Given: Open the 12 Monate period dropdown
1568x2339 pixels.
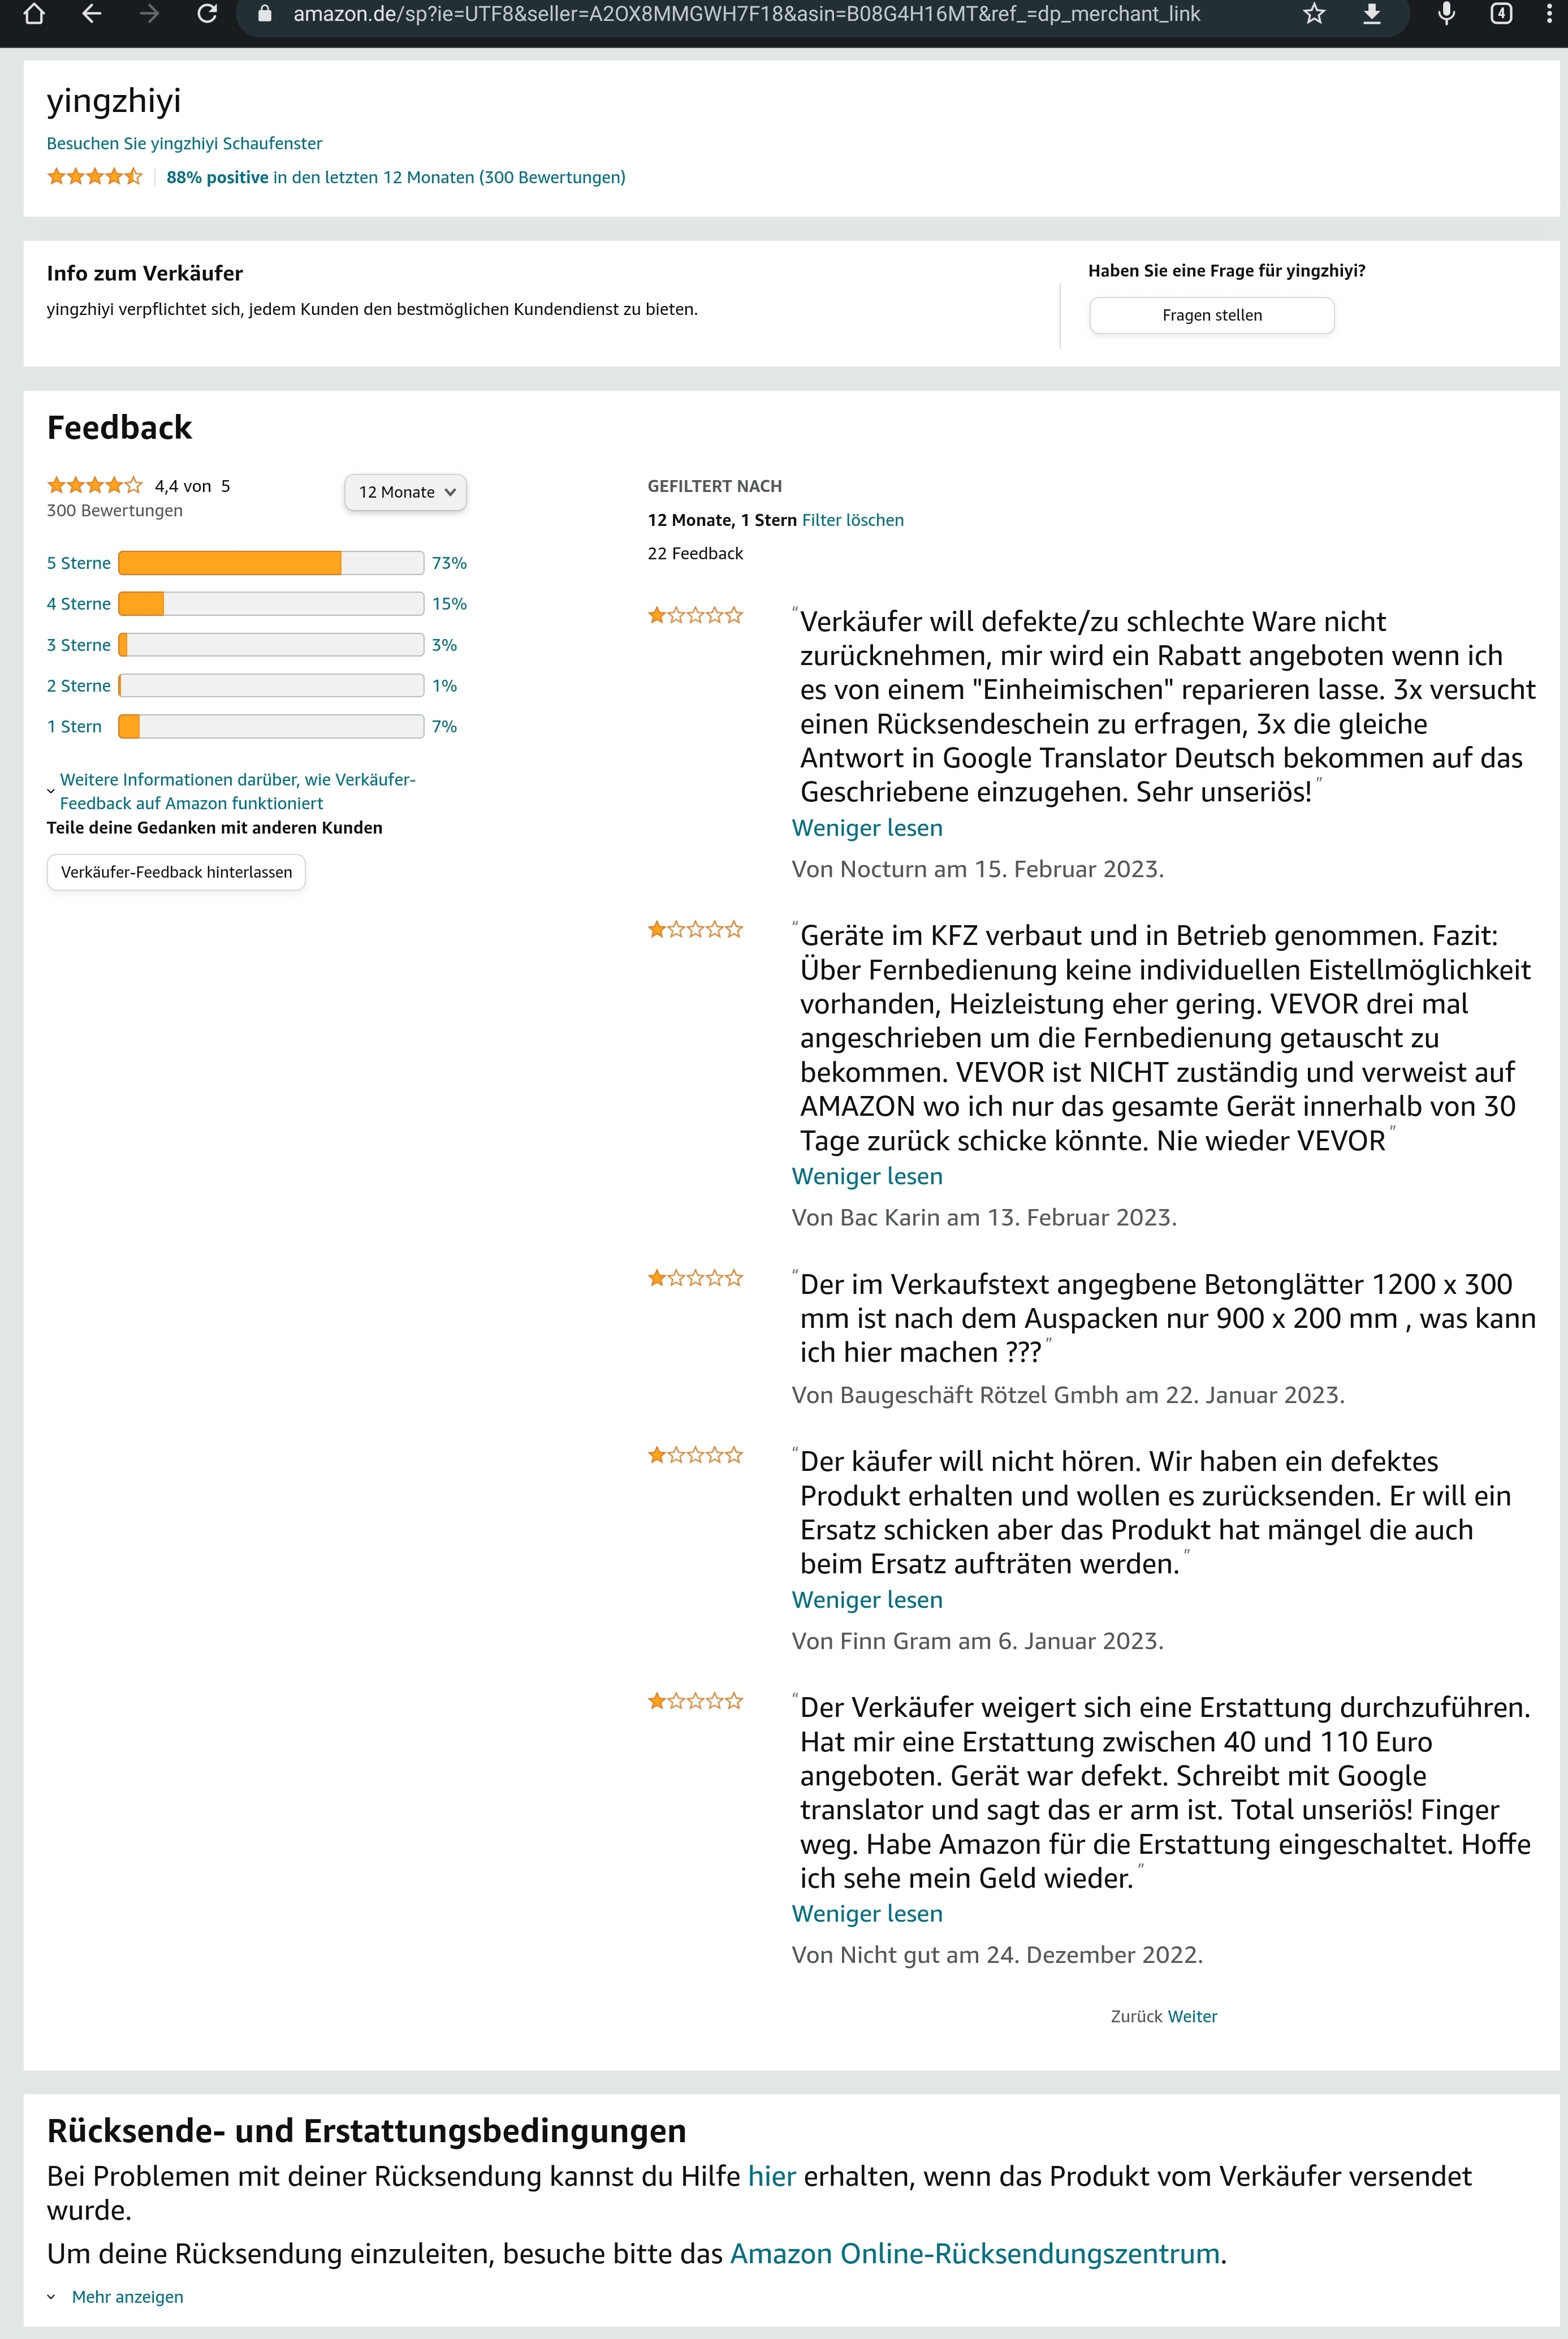Looking at the screenshot, I should coord(406,492).
